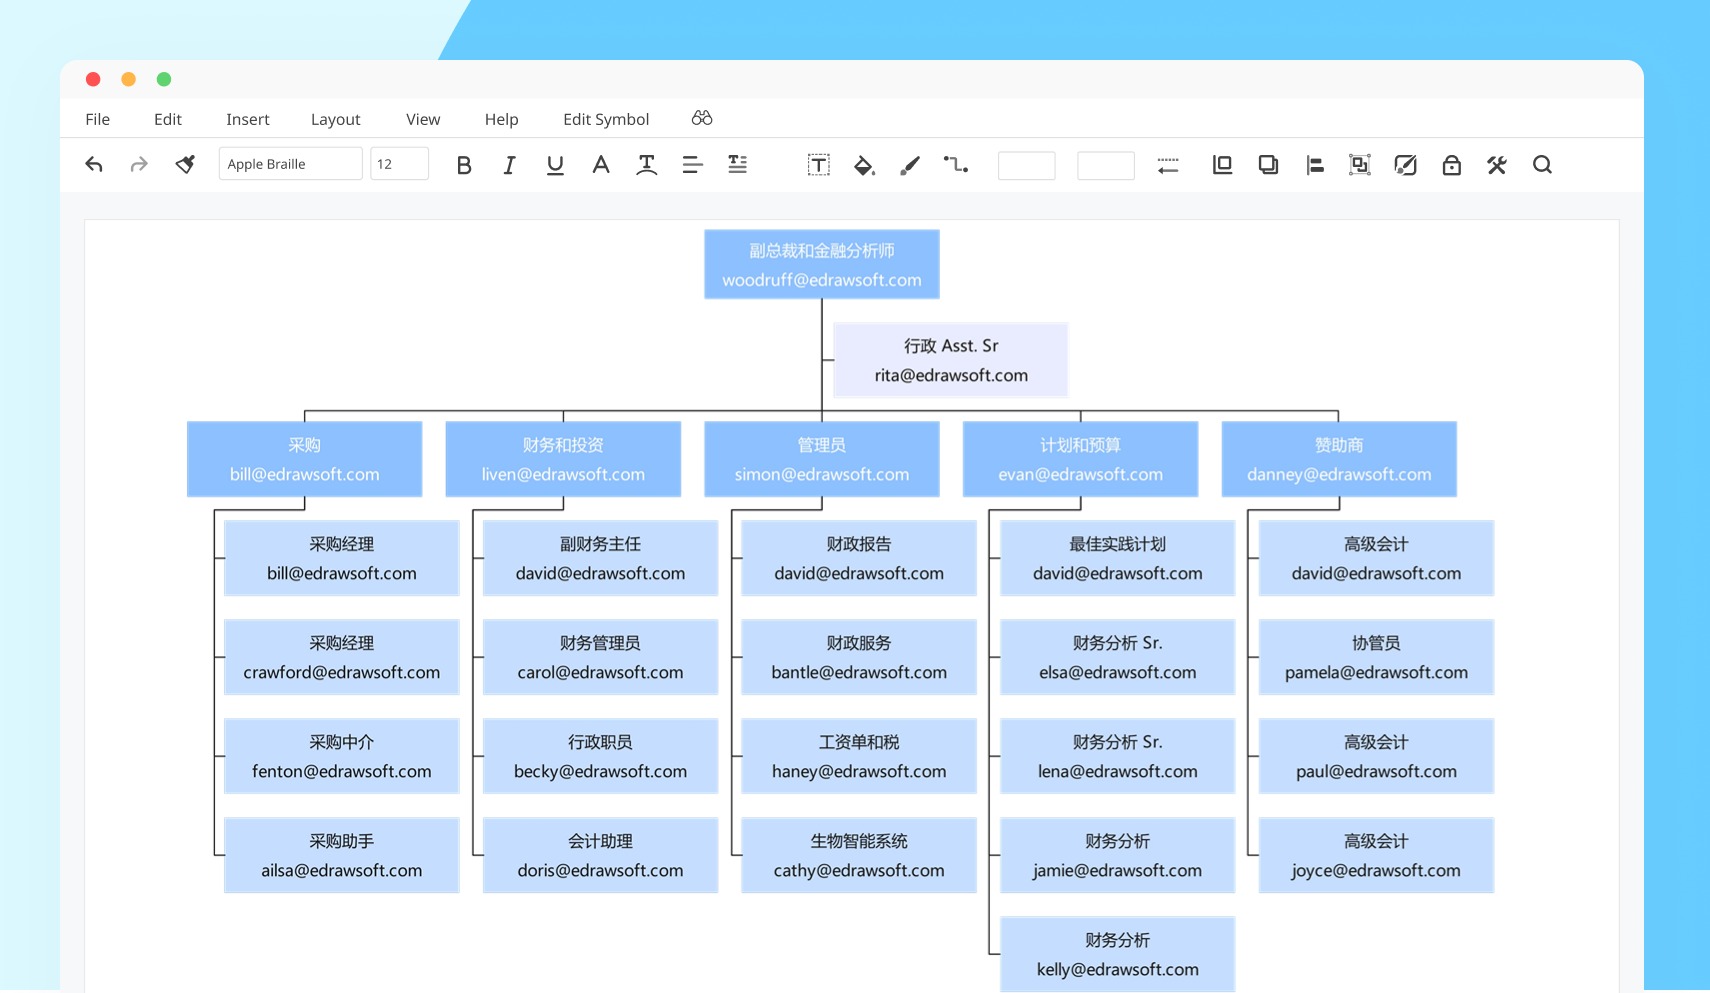
Task: Select the Format Painter icon
Action: 185,165
